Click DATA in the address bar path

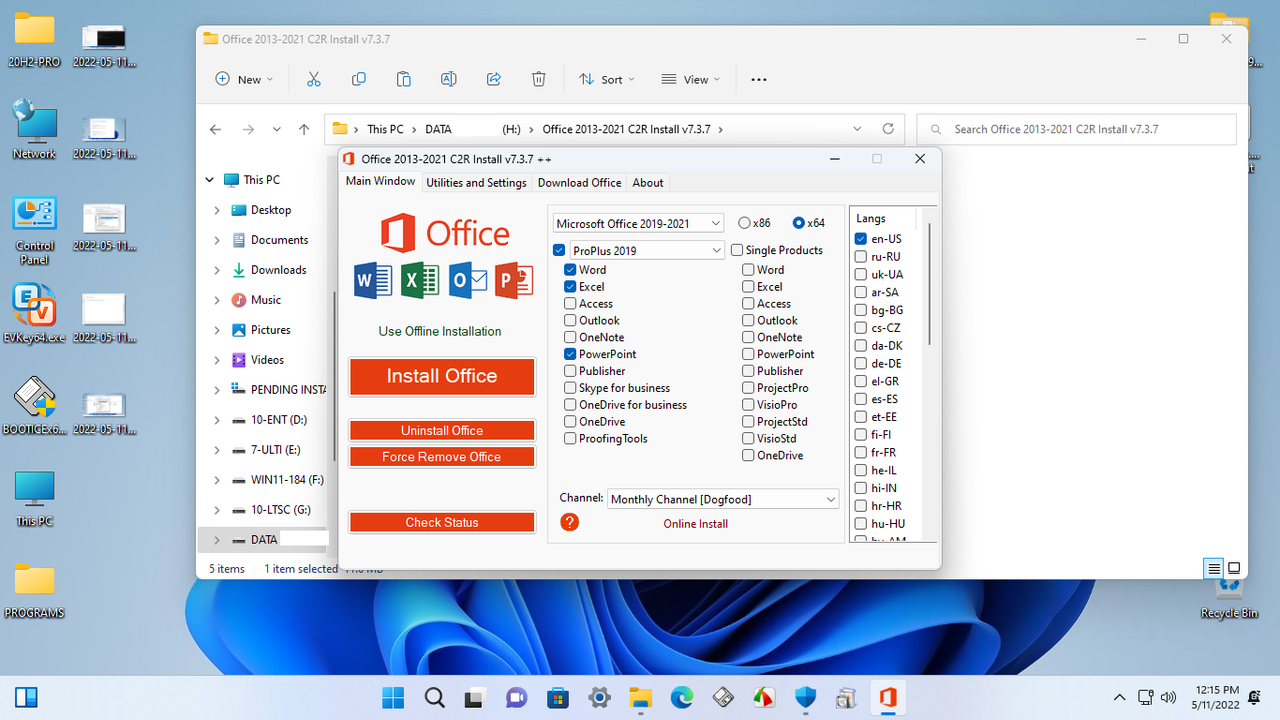point(438,129)
